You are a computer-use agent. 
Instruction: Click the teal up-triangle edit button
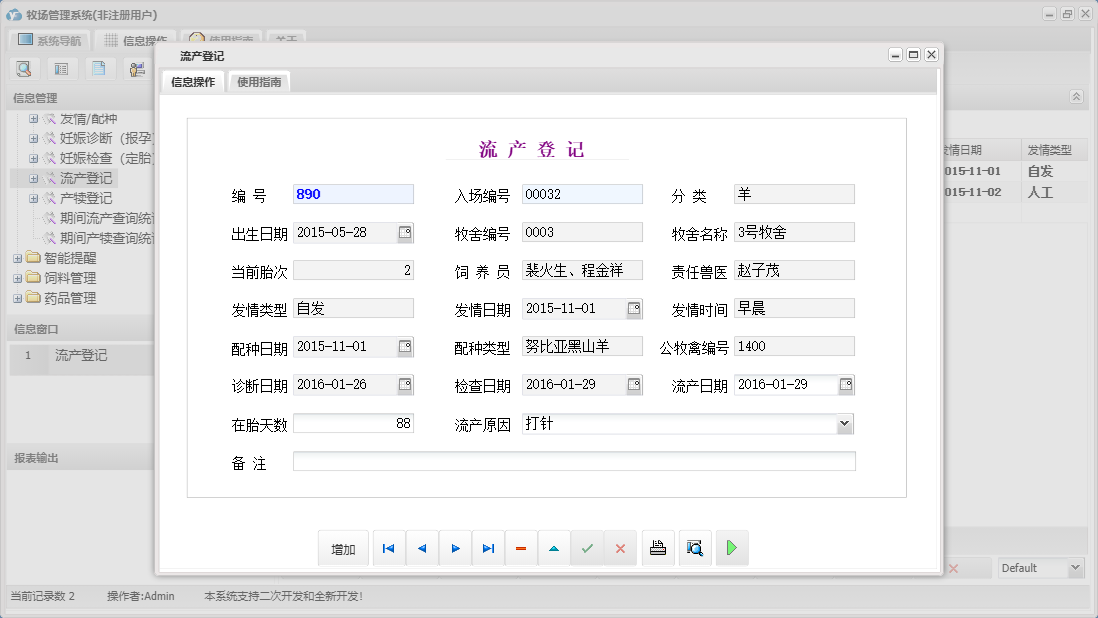coord(554,548)
